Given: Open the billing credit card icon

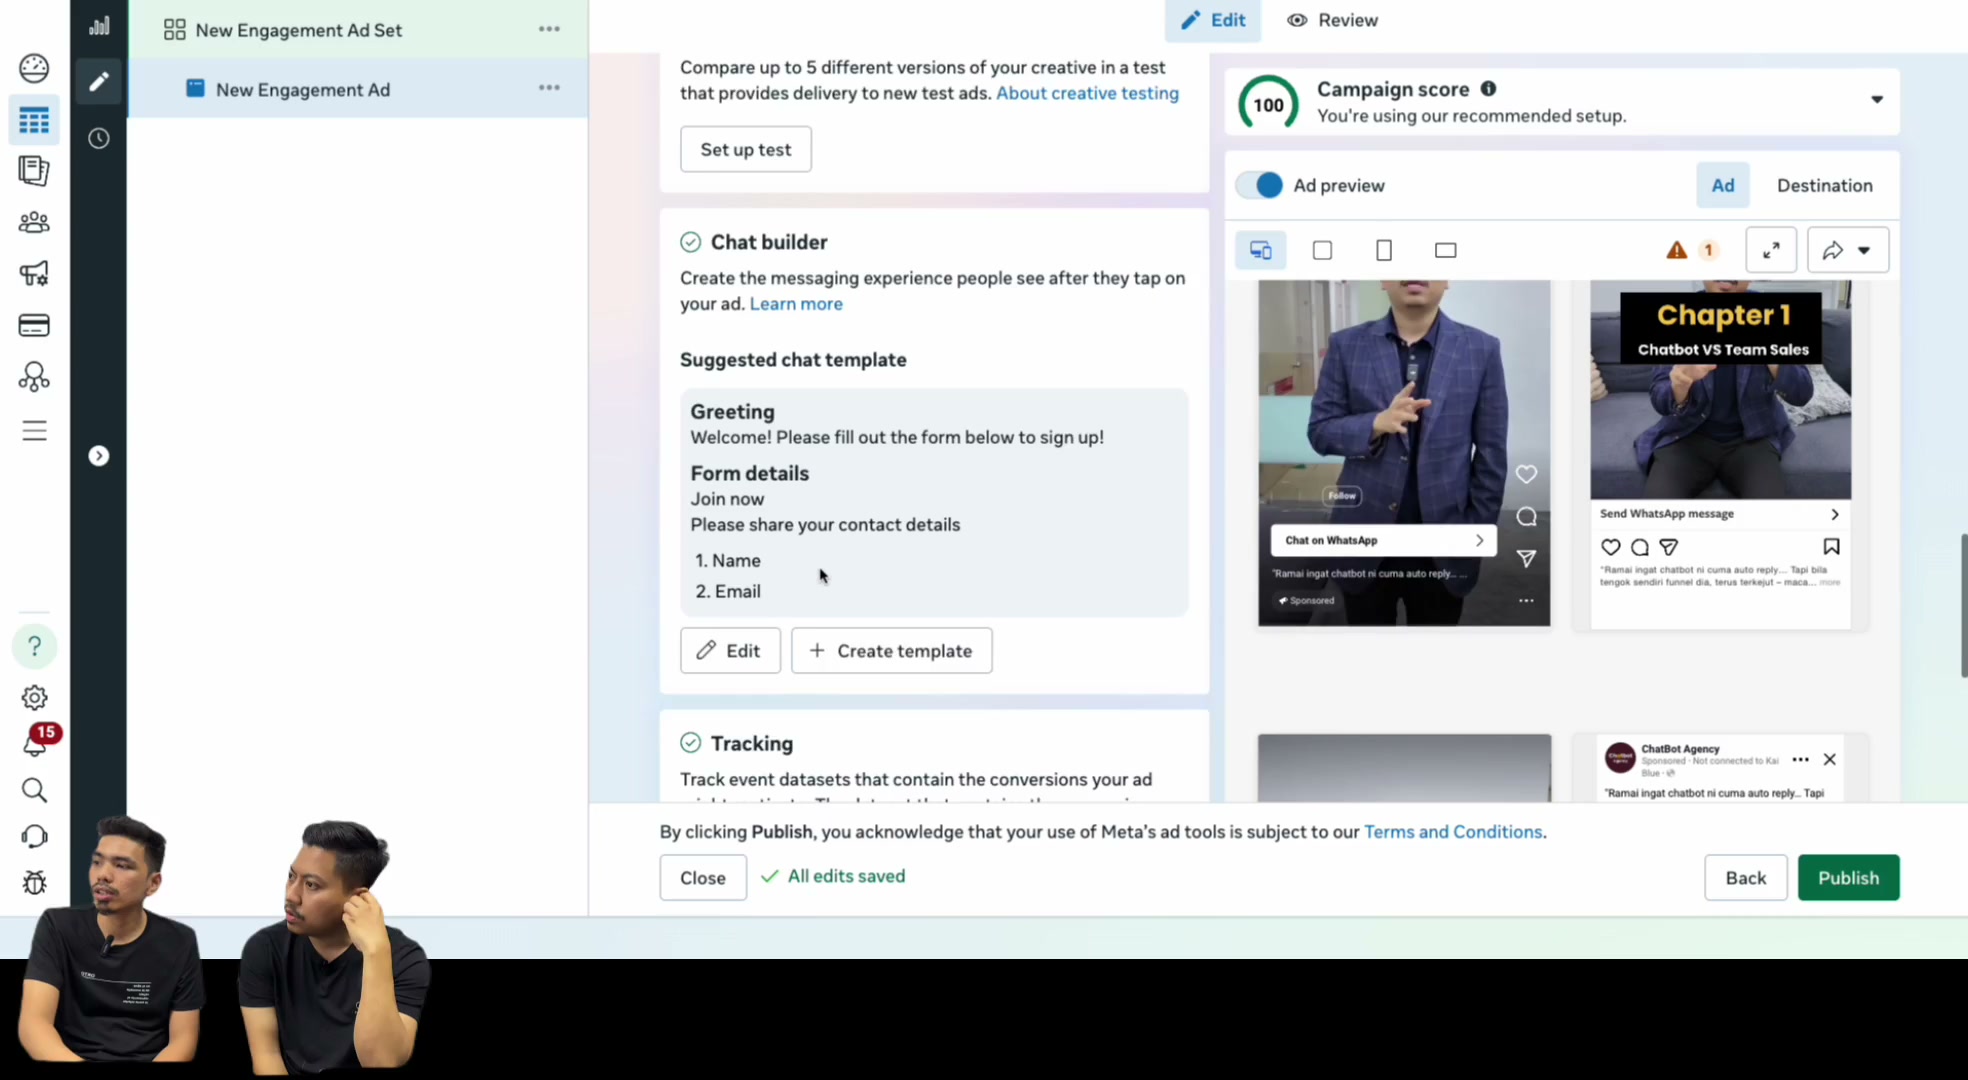Looking at the screenshot, I should coord(34,325).
